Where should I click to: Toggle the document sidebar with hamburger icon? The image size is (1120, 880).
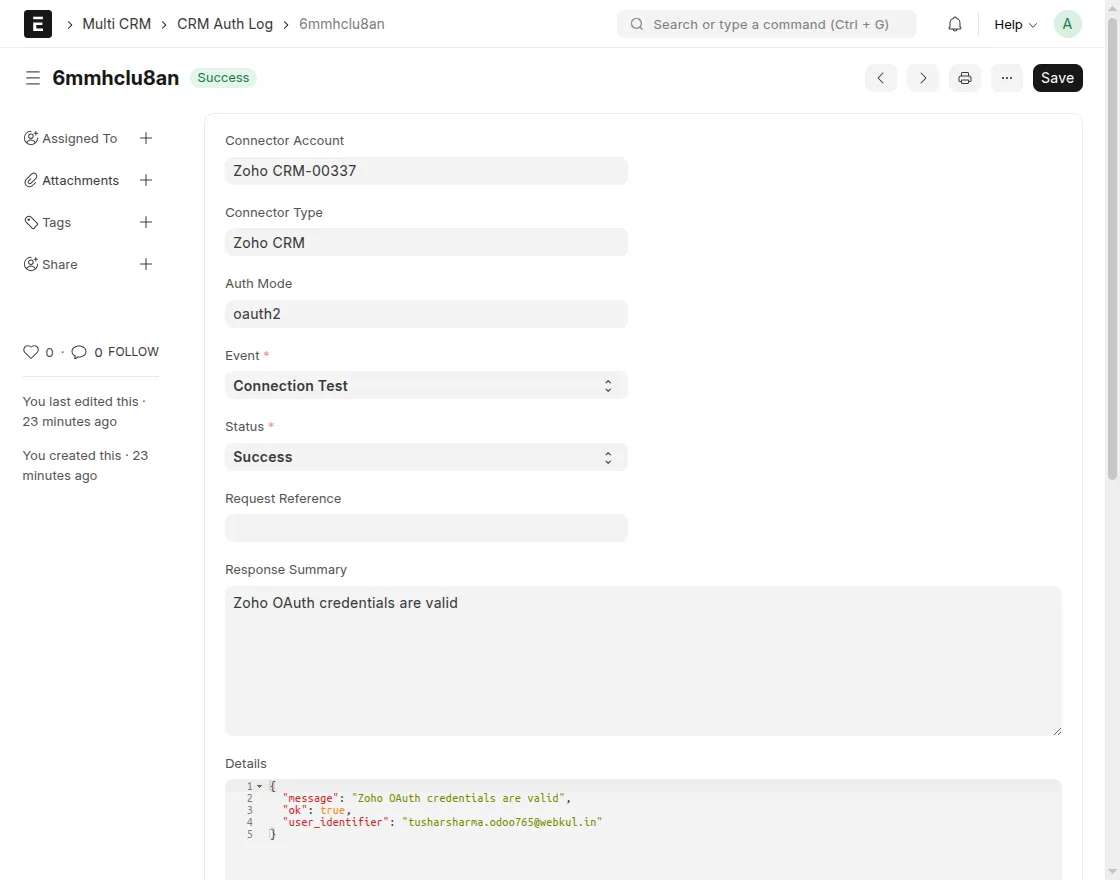point(33,77)
